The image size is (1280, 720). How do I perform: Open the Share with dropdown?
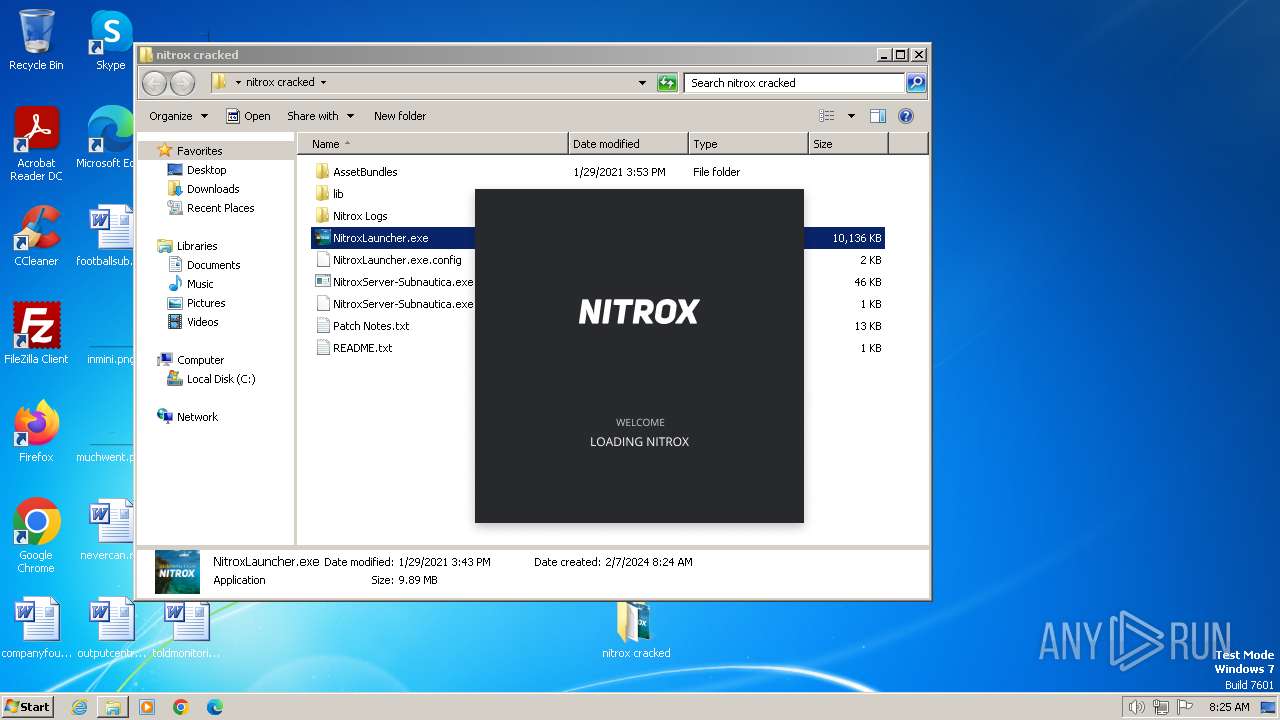(319, 116)
